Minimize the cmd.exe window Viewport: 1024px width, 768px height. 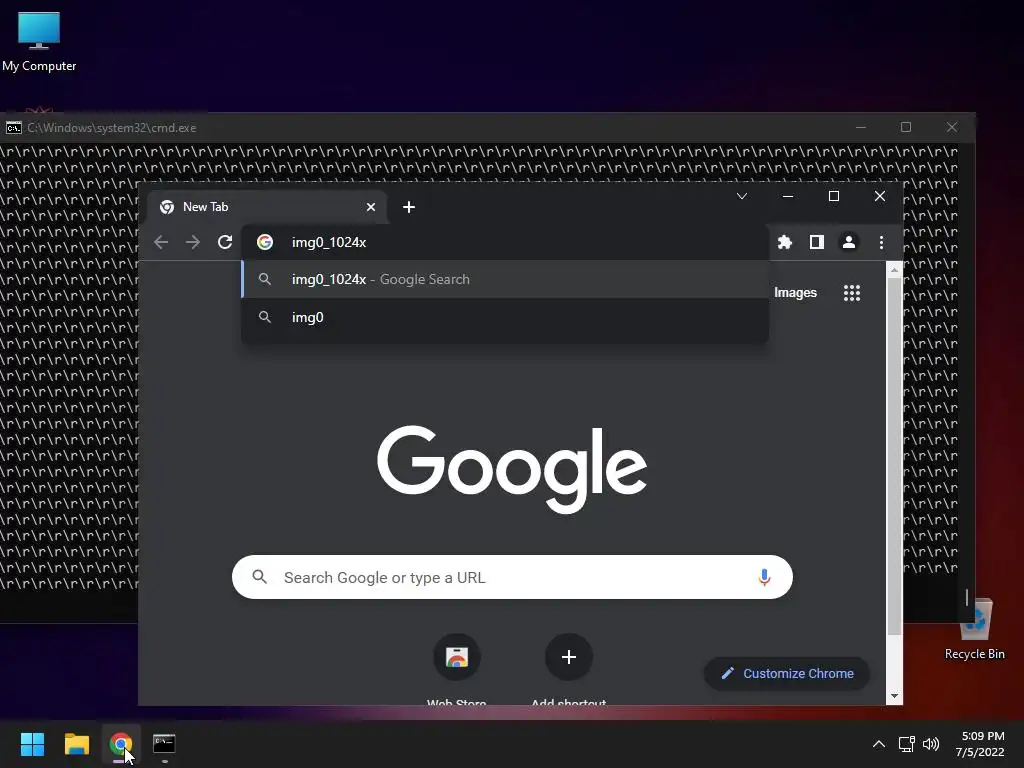click(x=861, y=127)
